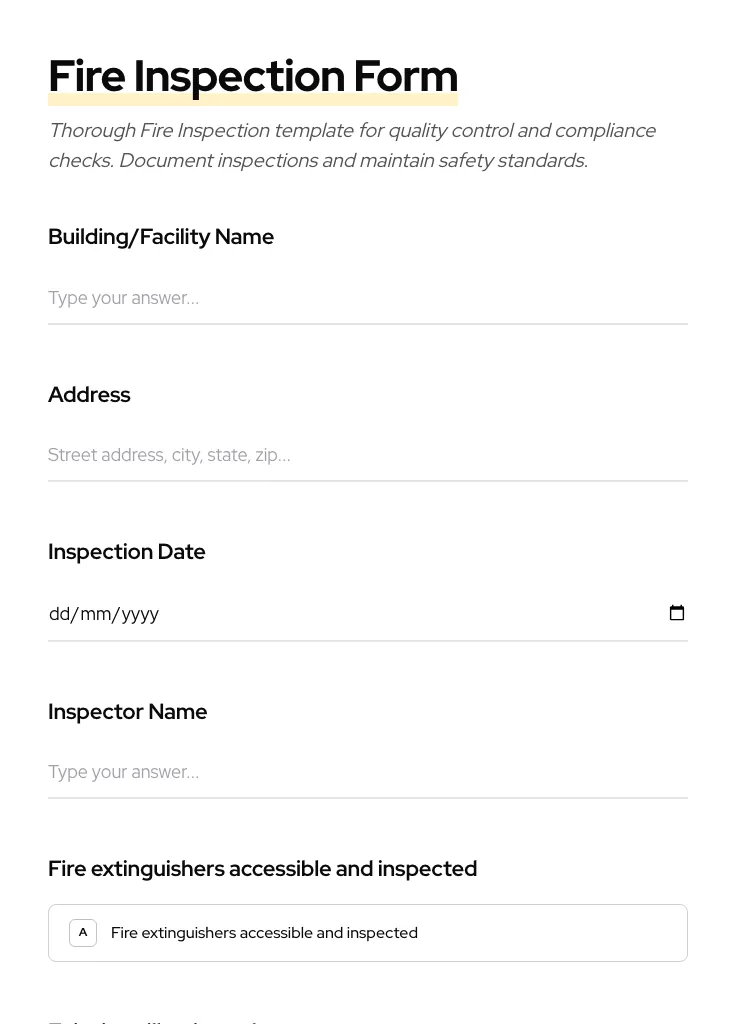Click the 'Street address, city, state, zip' placeholder
Viewport: 736px width, 1024px height.
pos(169,455)
